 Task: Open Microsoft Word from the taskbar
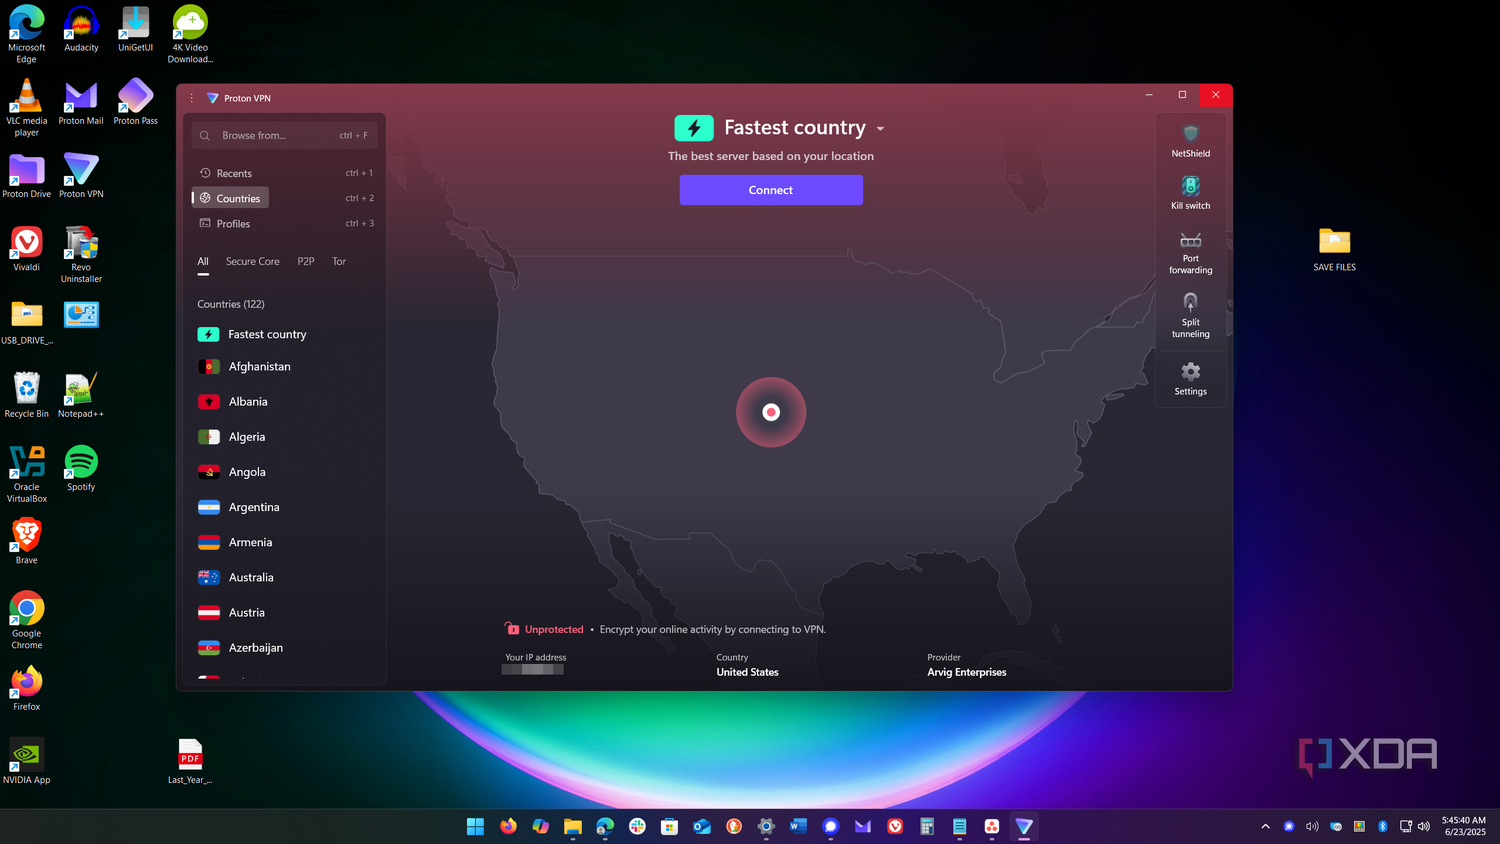pyautogui.click(x=797, y=826)
